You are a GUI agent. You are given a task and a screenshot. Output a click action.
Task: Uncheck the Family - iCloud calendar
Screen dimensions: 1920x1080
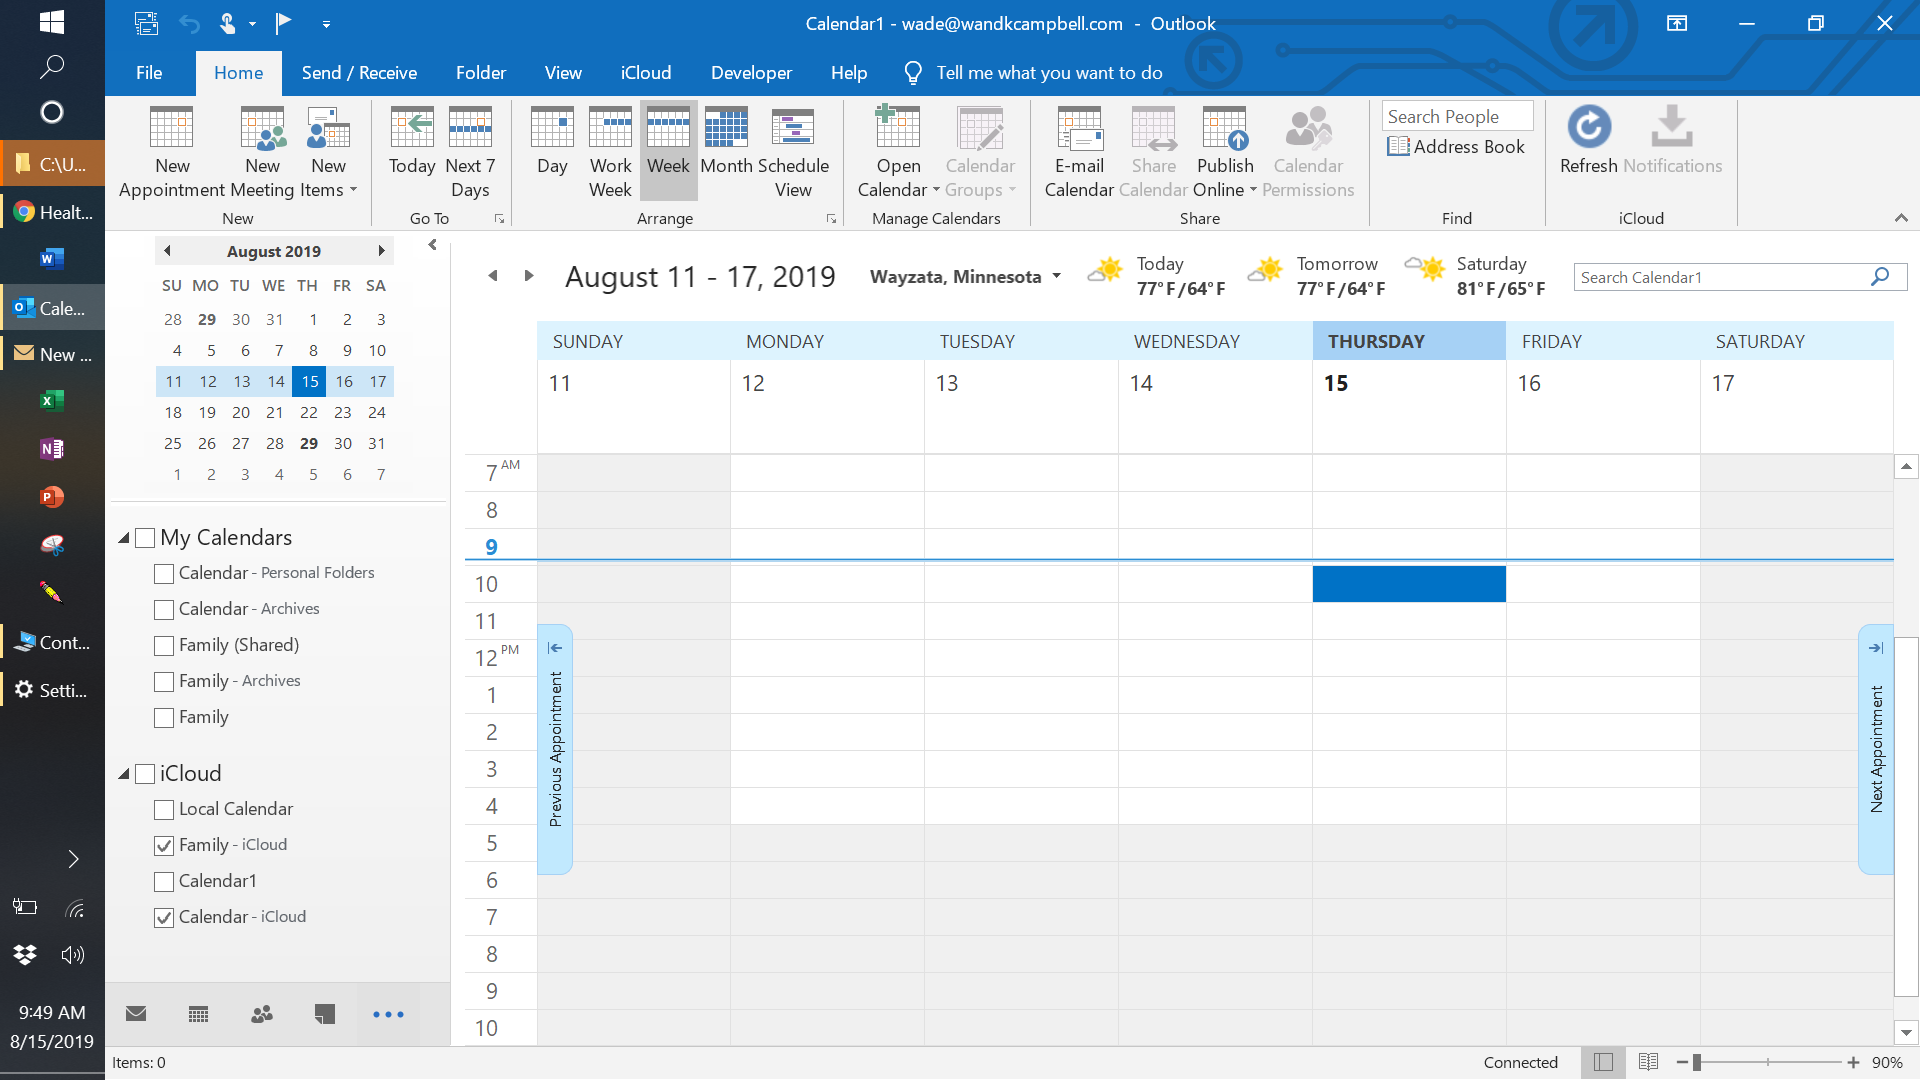(164, 846)
